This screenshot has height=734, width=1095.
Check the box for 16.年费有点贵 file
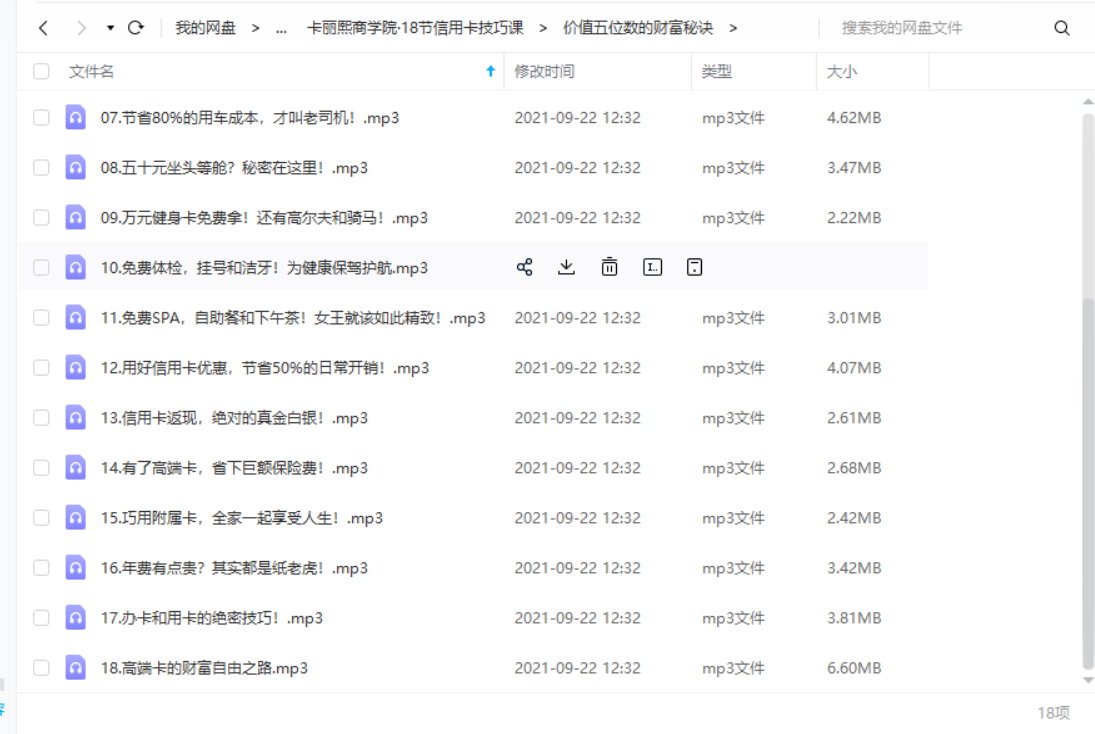click(41, 568)
